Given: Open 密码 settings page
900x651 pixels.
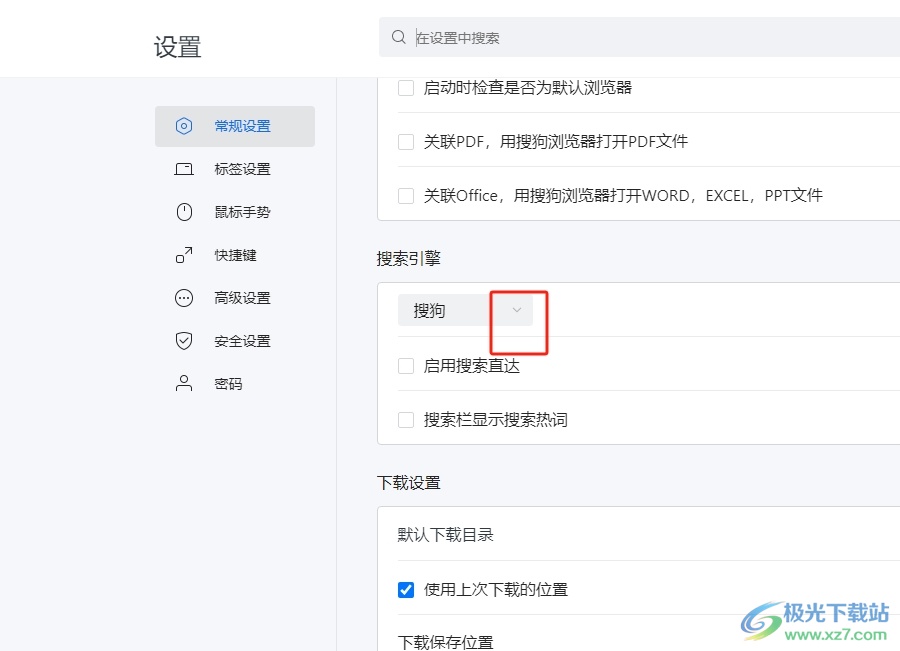Looking at the screenshot, I should (x=235, y=383).
